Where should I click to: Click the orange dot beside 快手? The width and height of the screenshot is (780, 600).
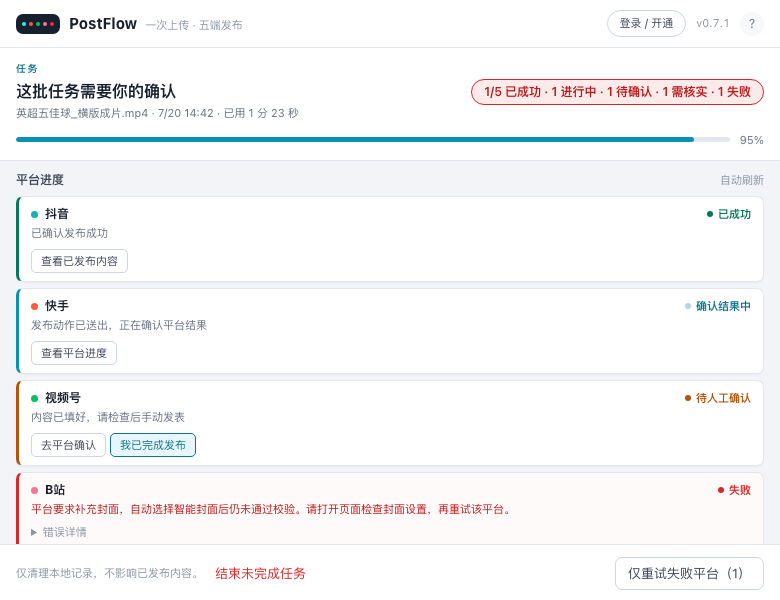34,306
